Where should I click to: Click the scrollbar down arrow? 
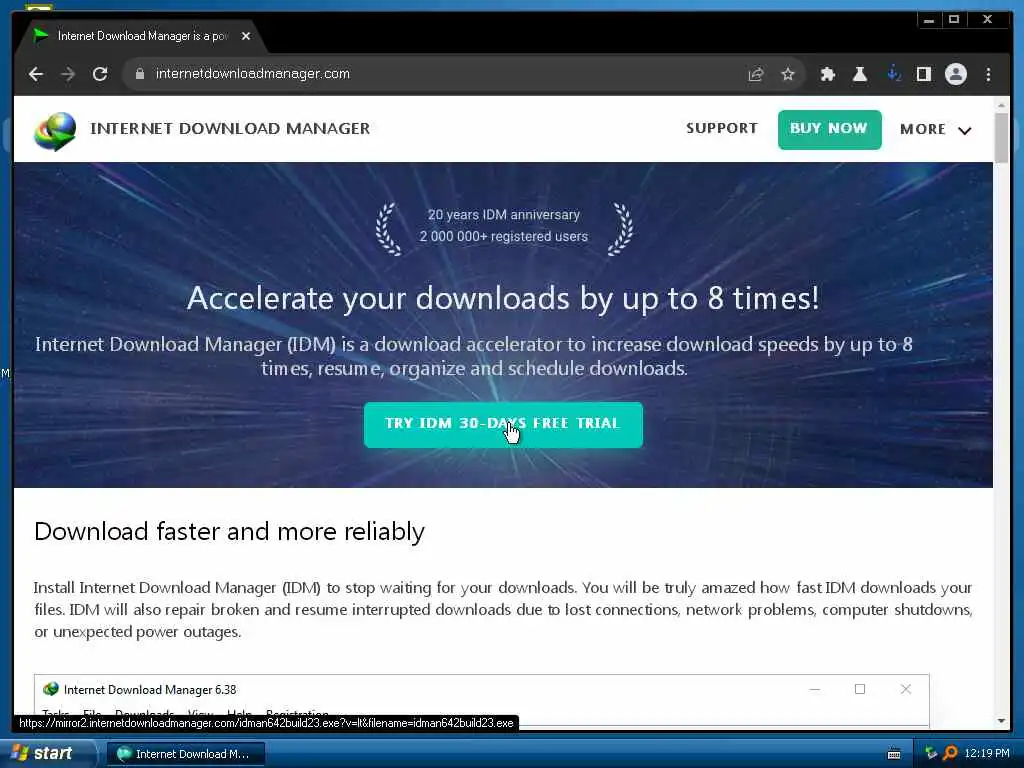pyautogui.click(x=1001, y=720)
